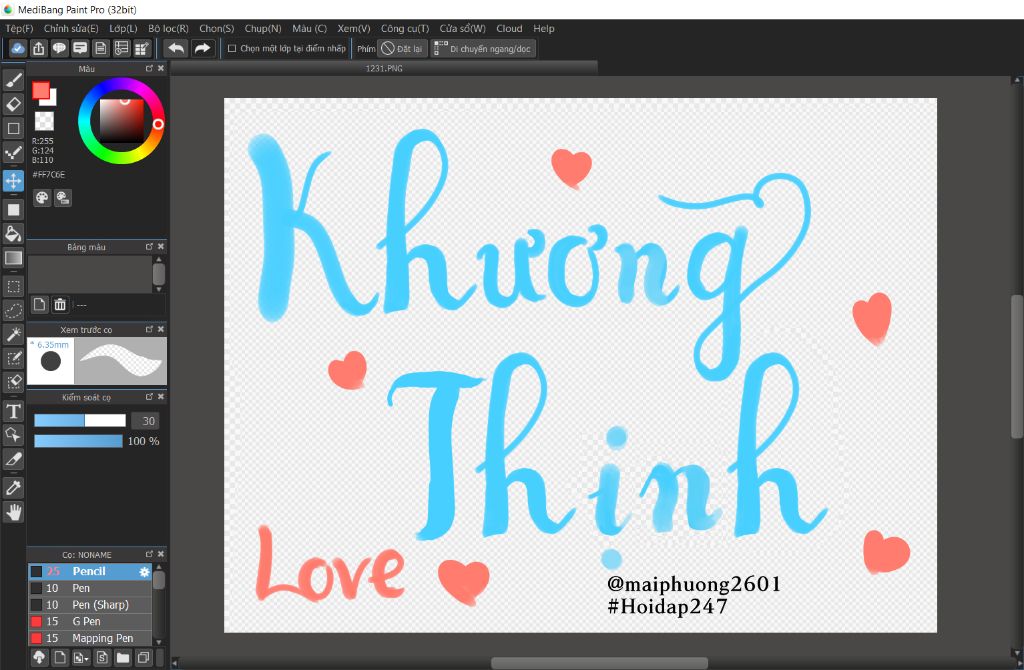Adjust the brush opacity slider

78,441
